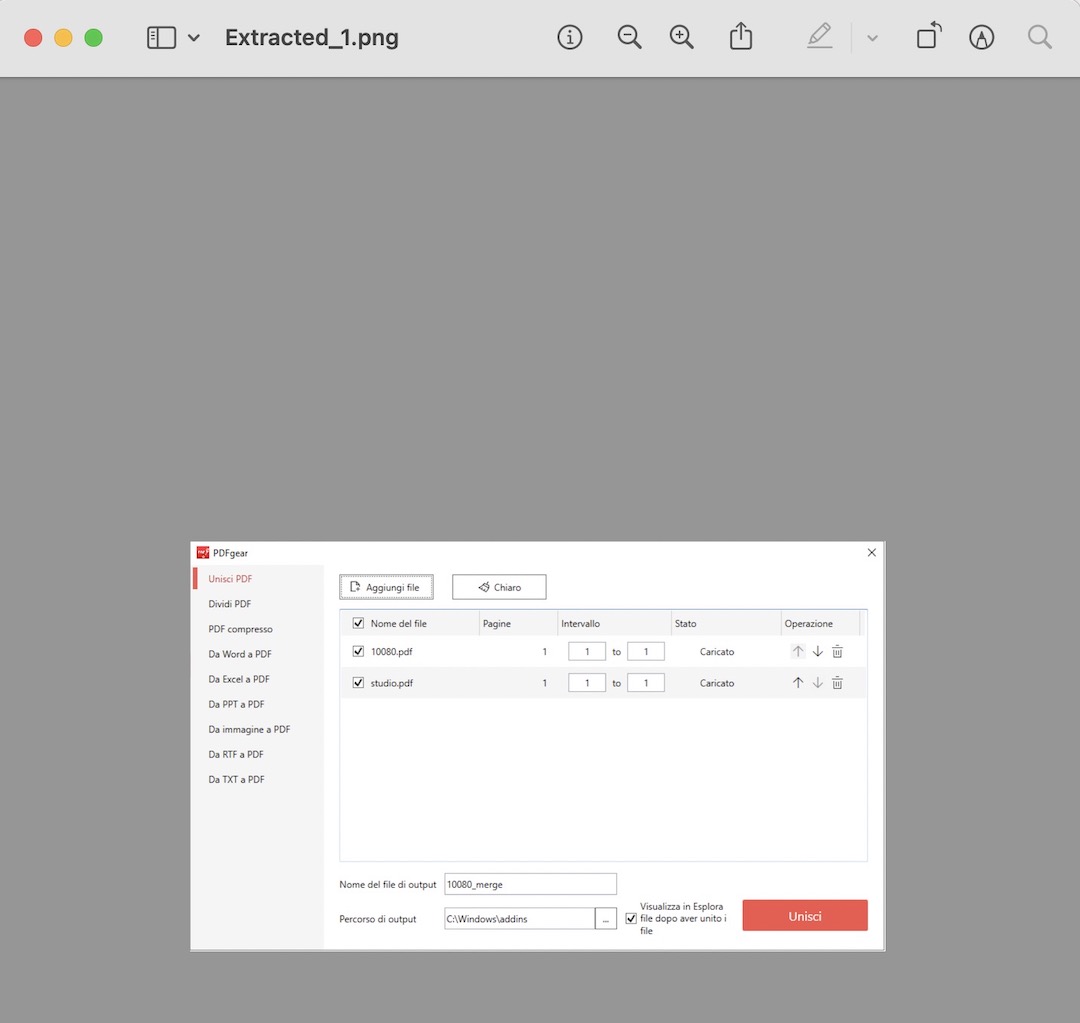Rotate the image with the rotate icon
This screenshot has width=1080, height=1023.
[x=928, y=37]
